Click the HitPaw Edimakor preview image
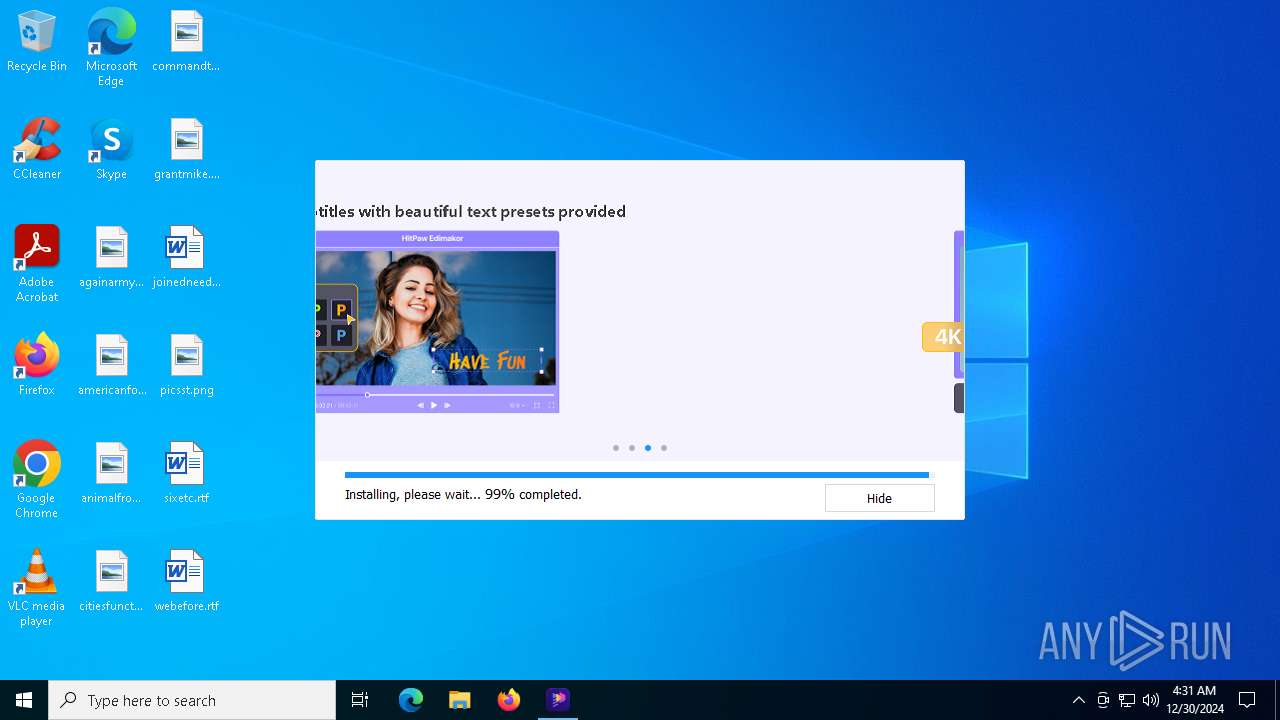 [437, 321]
